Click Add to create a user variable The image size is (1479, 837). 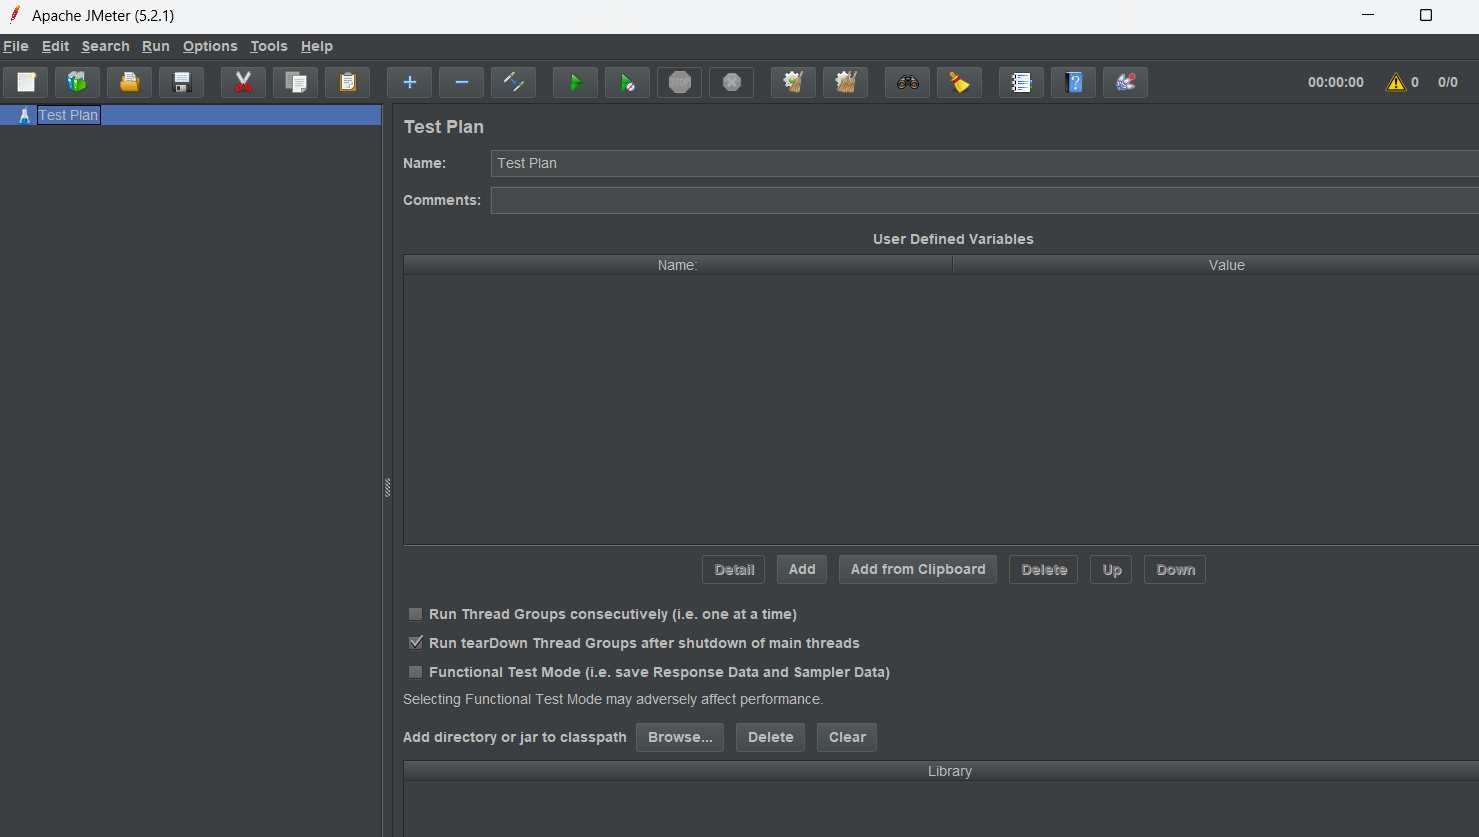coord(802,570)
